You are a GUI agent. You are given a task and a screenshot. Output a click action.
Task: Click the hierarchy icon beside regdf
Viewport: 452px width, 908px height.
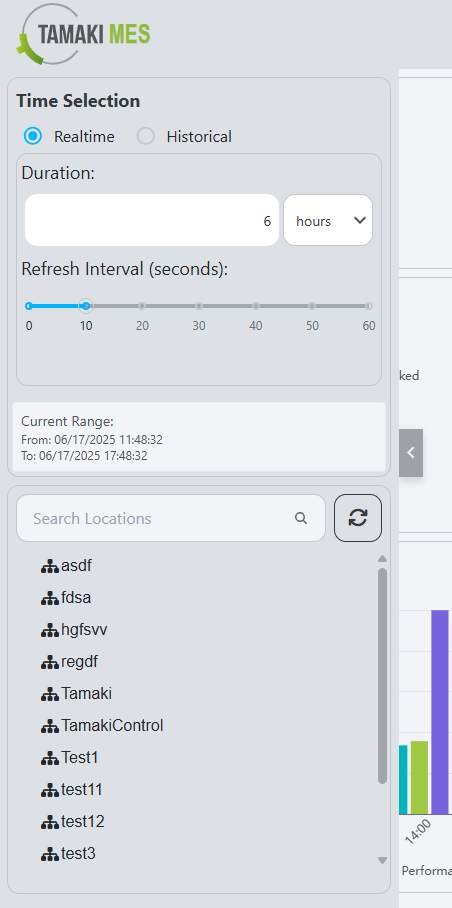pyautogui.click(x=50, y=662)
